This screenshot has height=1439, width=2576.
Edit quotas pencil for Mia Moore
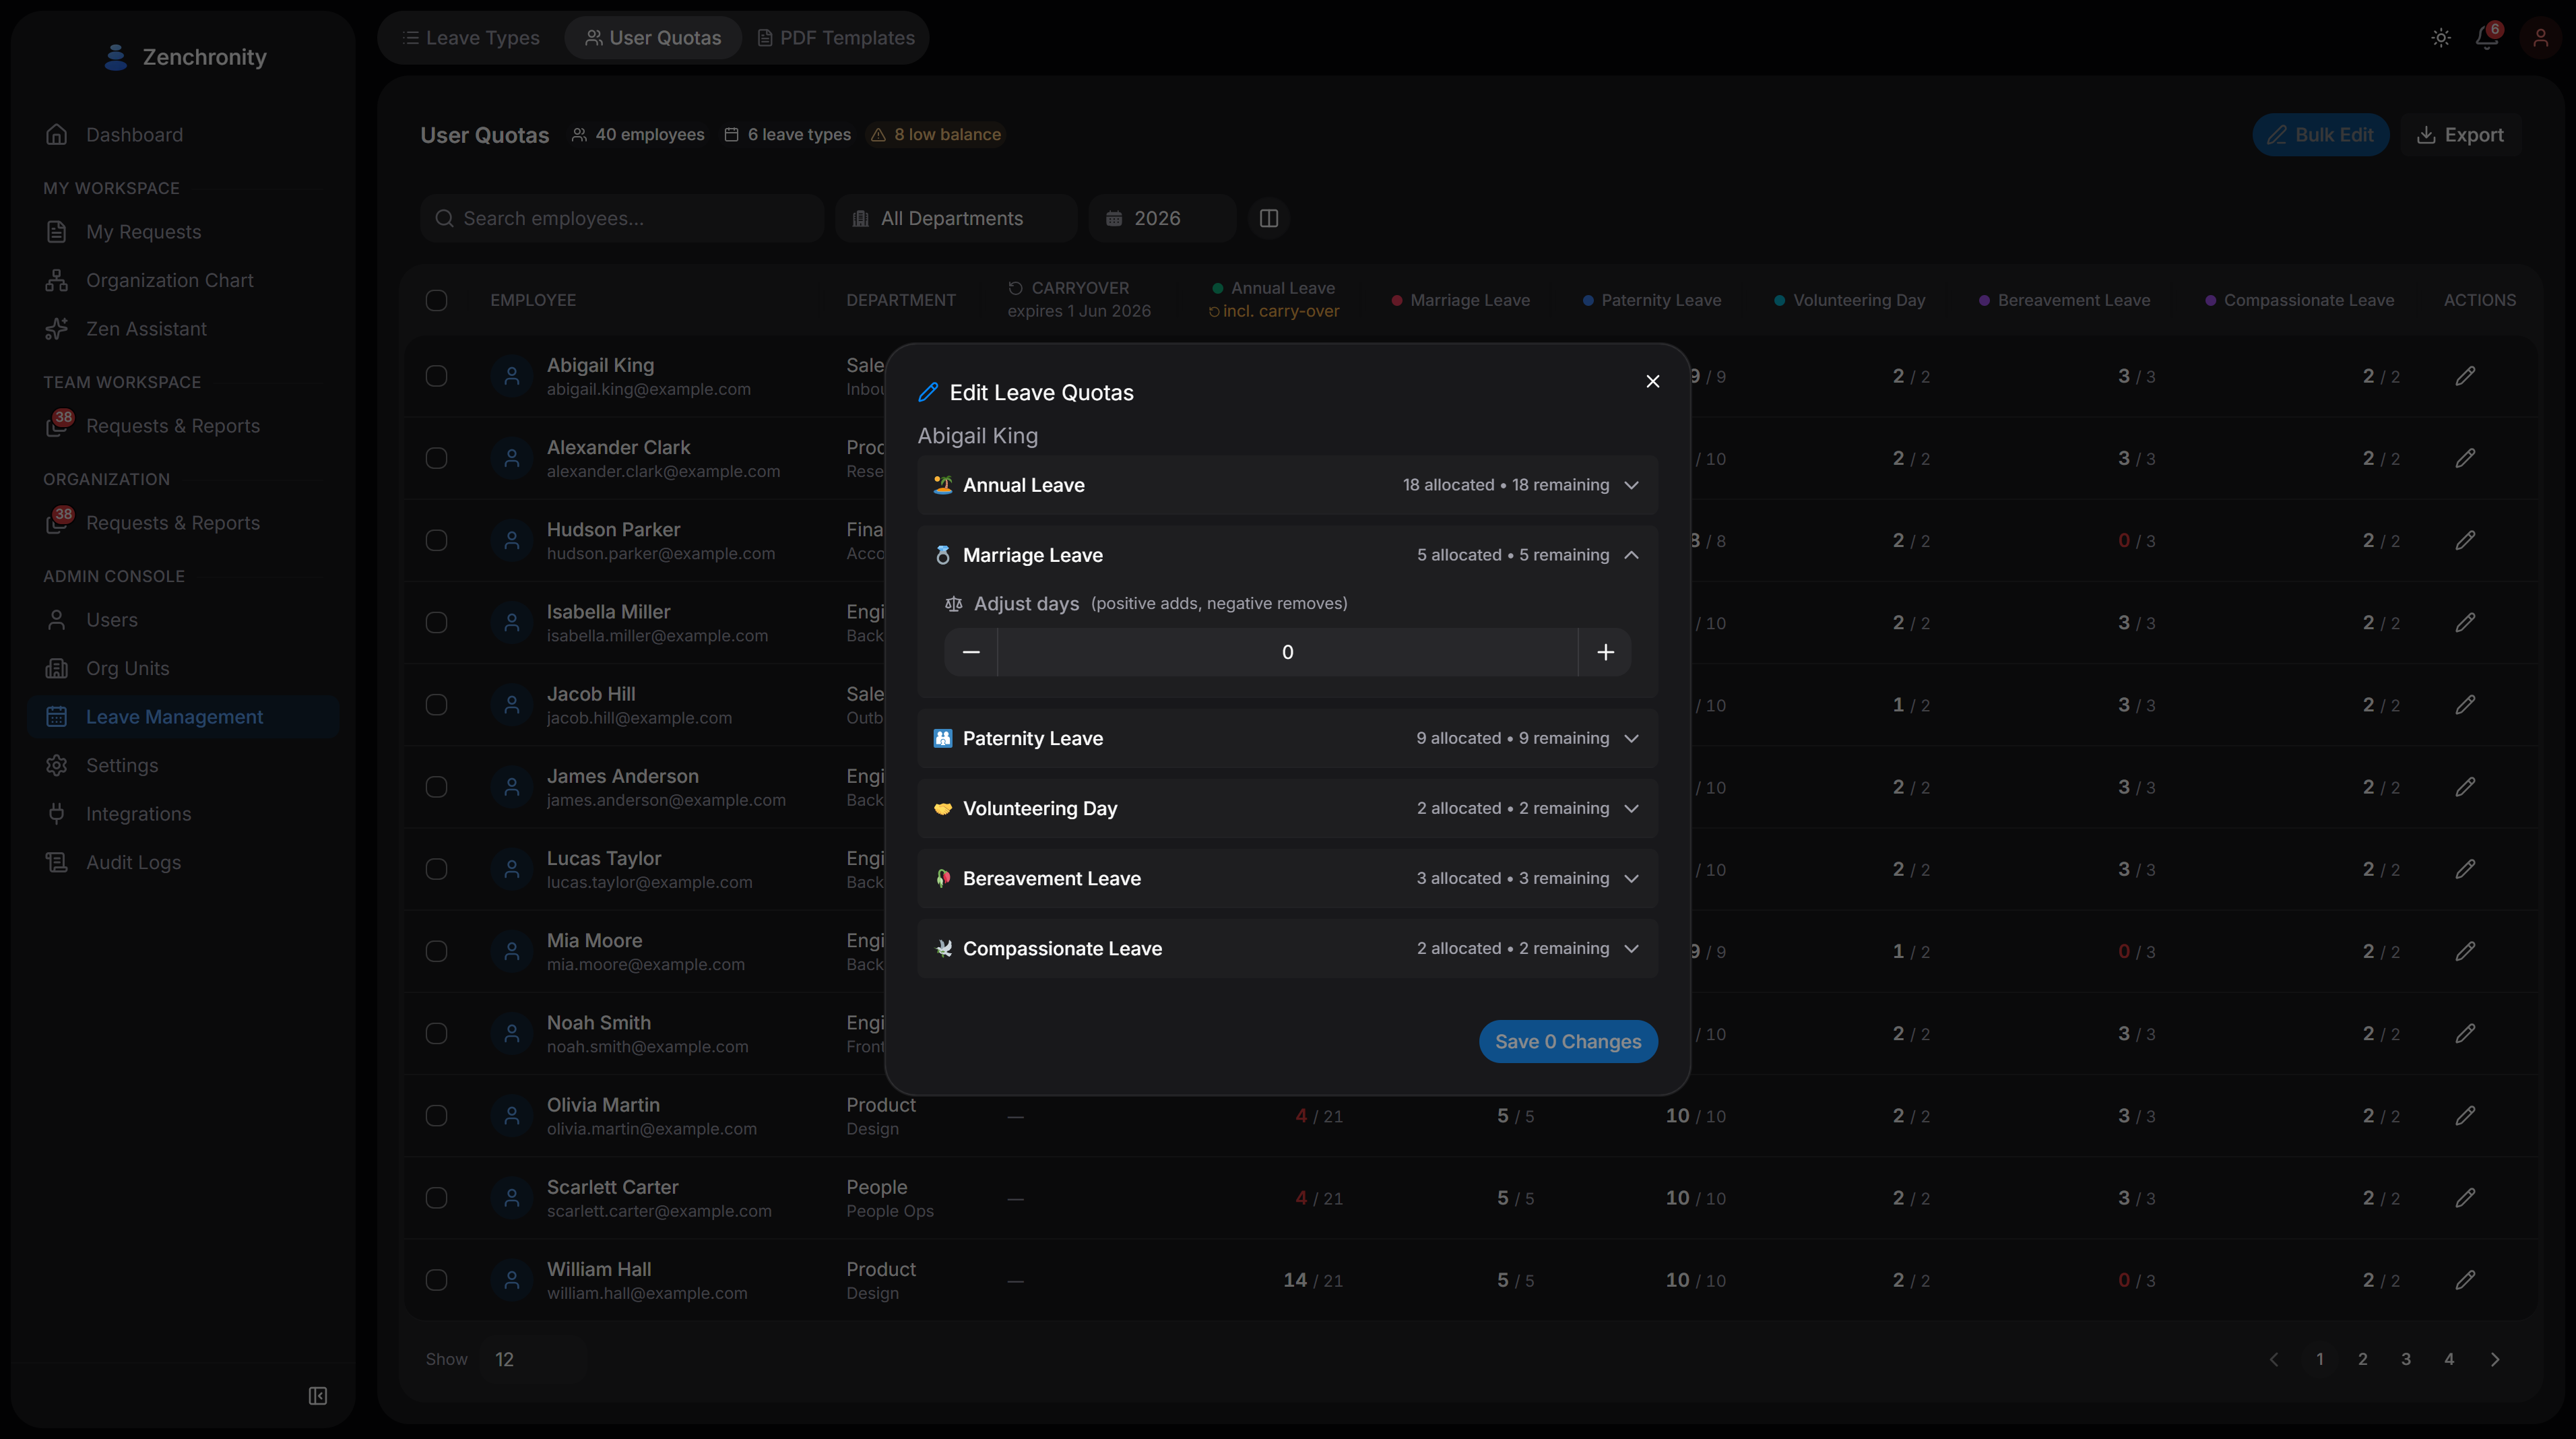pyautogui.click(x=2465, y=951)
